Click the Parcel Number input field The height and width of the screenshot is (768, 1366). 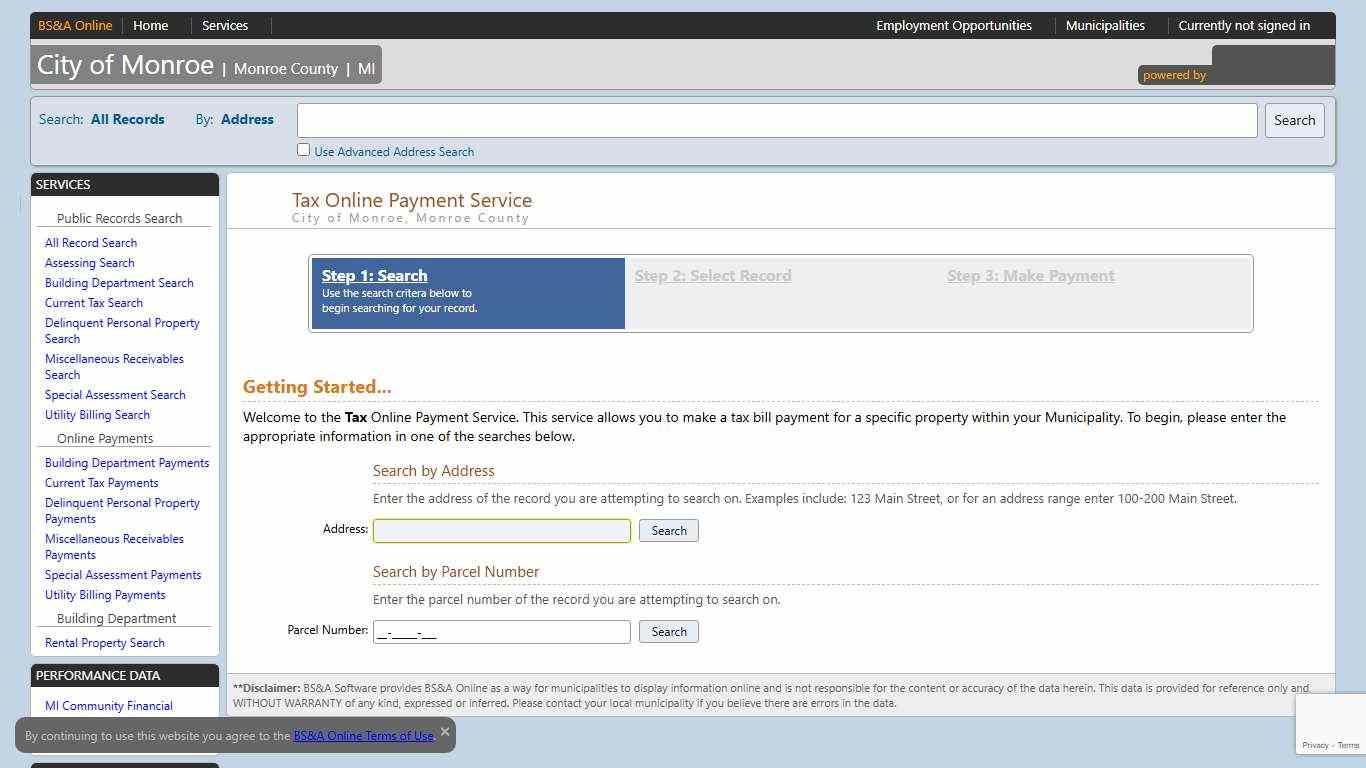coord(501,631)
